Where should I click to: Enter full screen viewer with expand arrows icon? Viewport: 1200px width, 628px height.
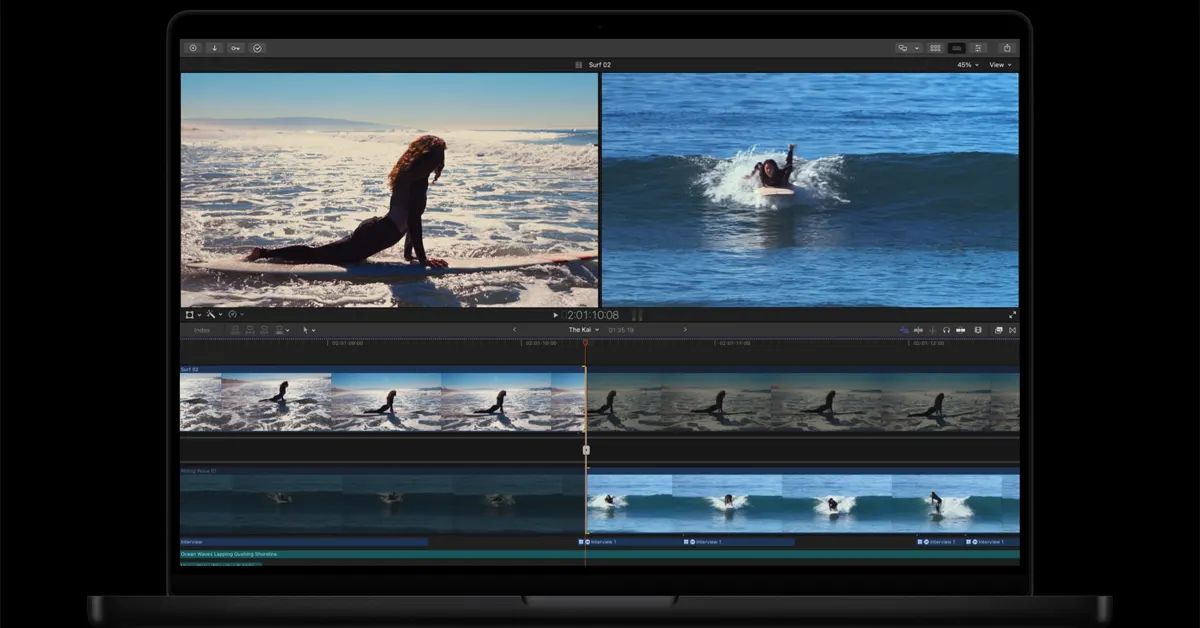click(x=1012, y=314)
